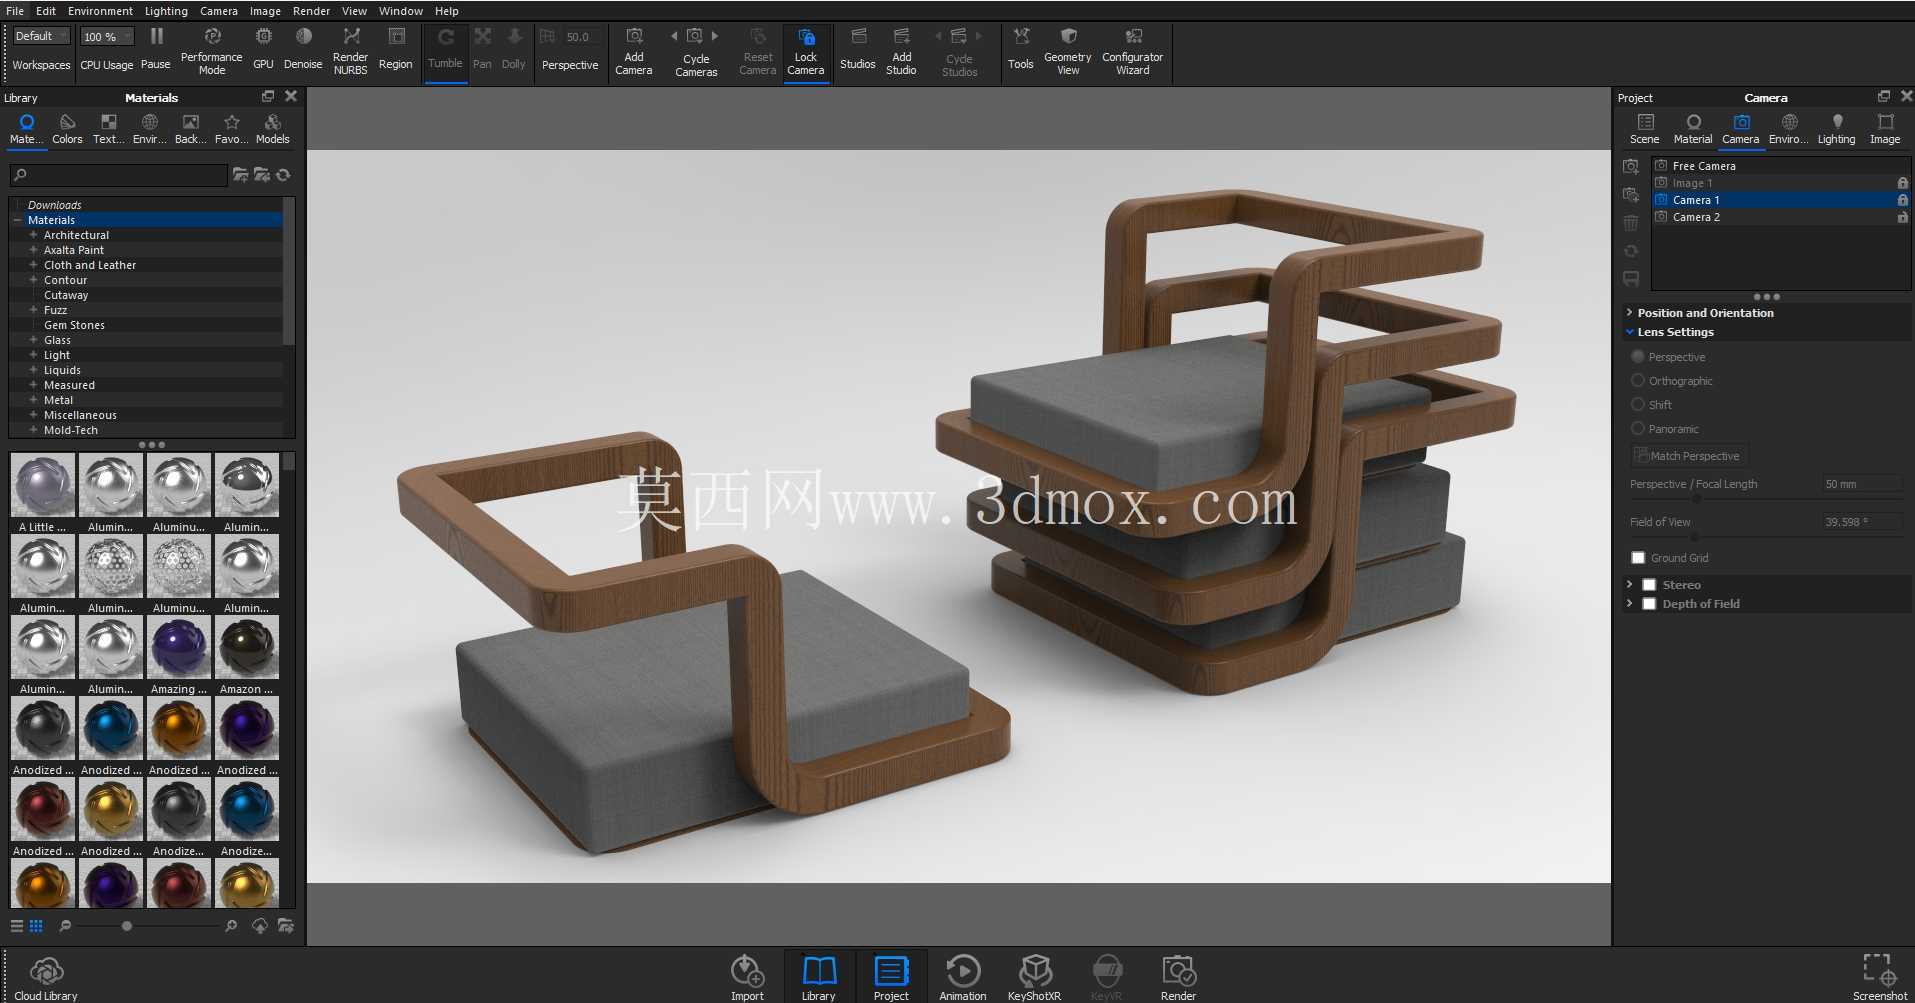Select the Orthographic lens option

1638,381
